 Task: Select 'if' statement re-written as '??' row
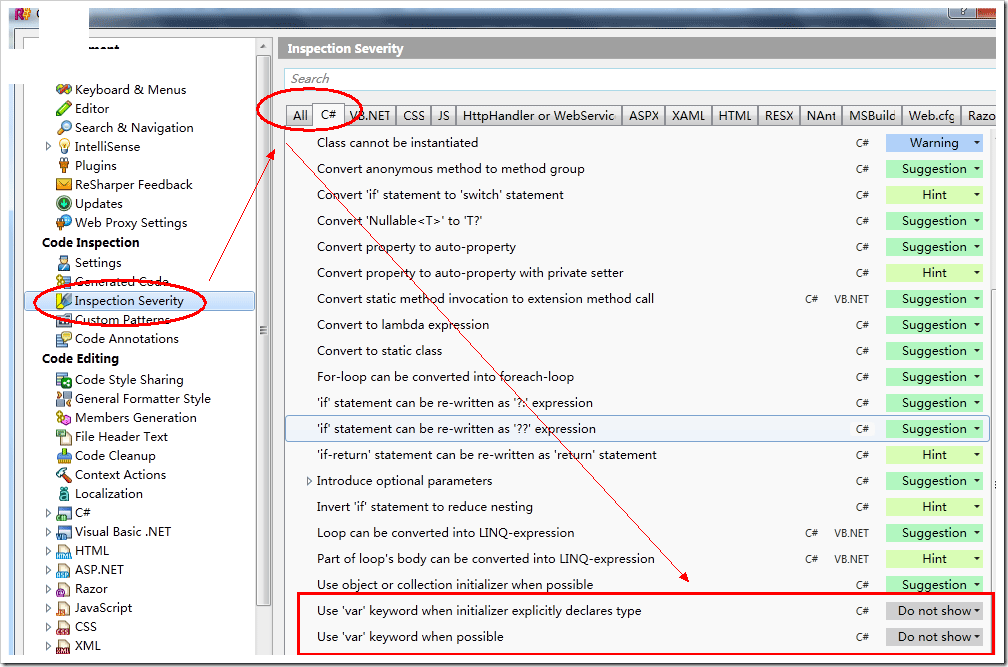637,429
